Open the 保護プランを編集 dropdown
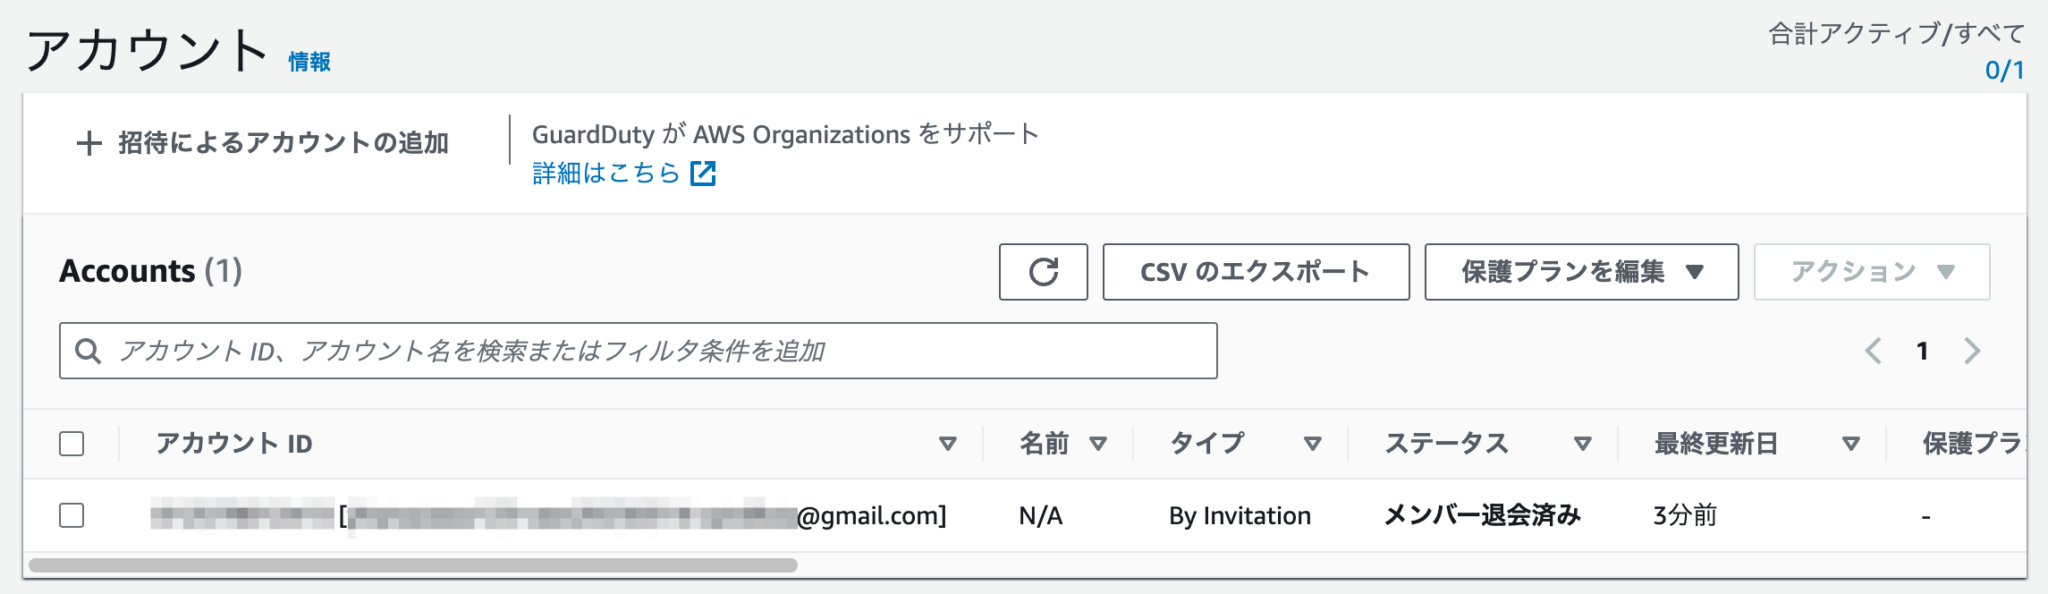The width and height of the screenshot is (2048, 594). point(1581,271)
